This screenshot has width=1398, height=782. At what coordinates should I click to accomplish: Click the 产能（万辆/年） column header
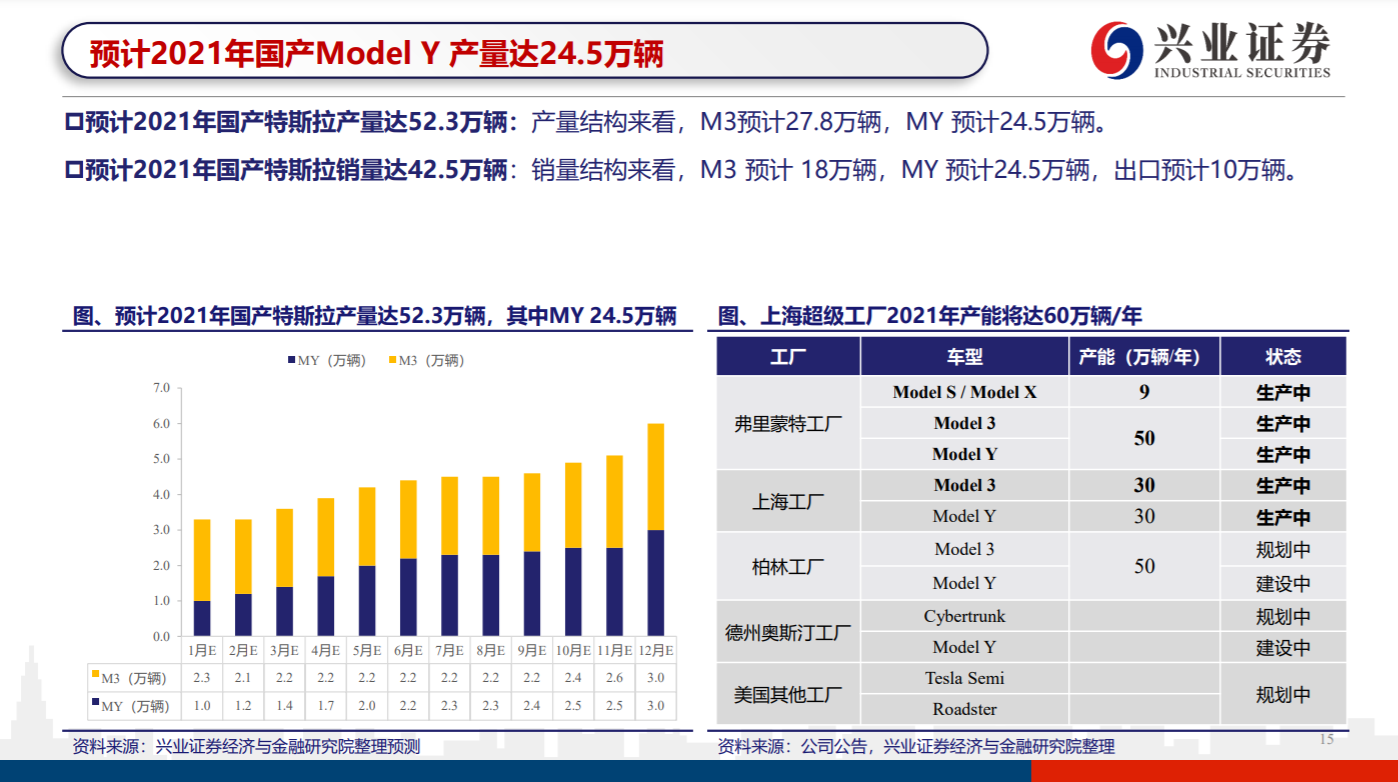tap(1144, 357)
